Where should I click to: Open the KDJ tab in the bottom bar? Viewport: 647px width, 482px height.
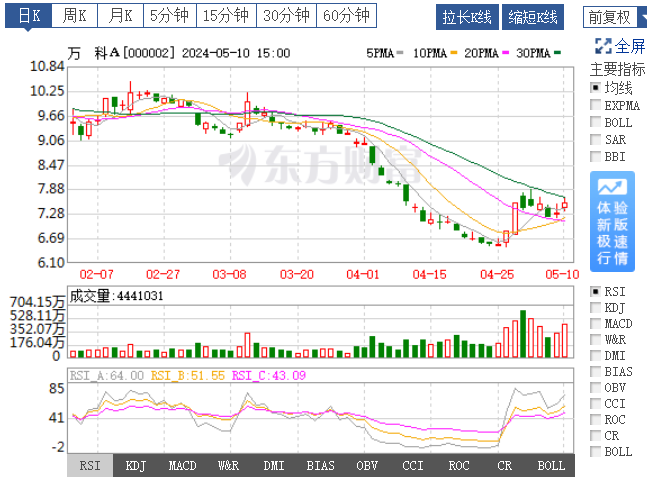[136, 465]
